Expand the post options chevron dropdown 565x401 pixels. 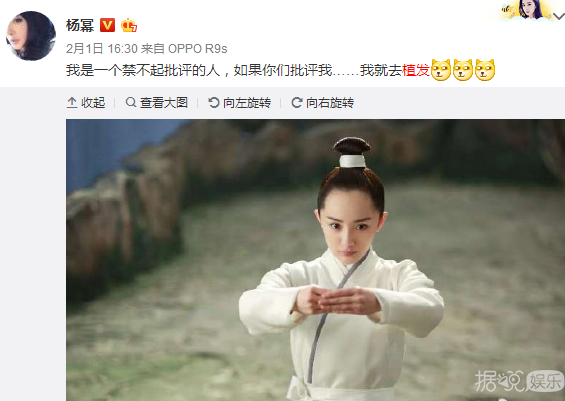[559, 16]
